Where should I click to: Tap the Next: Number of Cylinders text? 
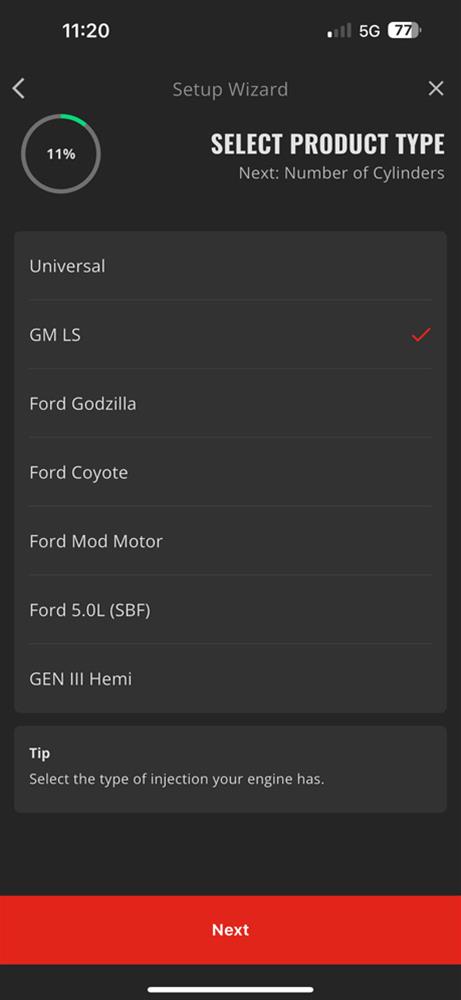pos(342,173)
